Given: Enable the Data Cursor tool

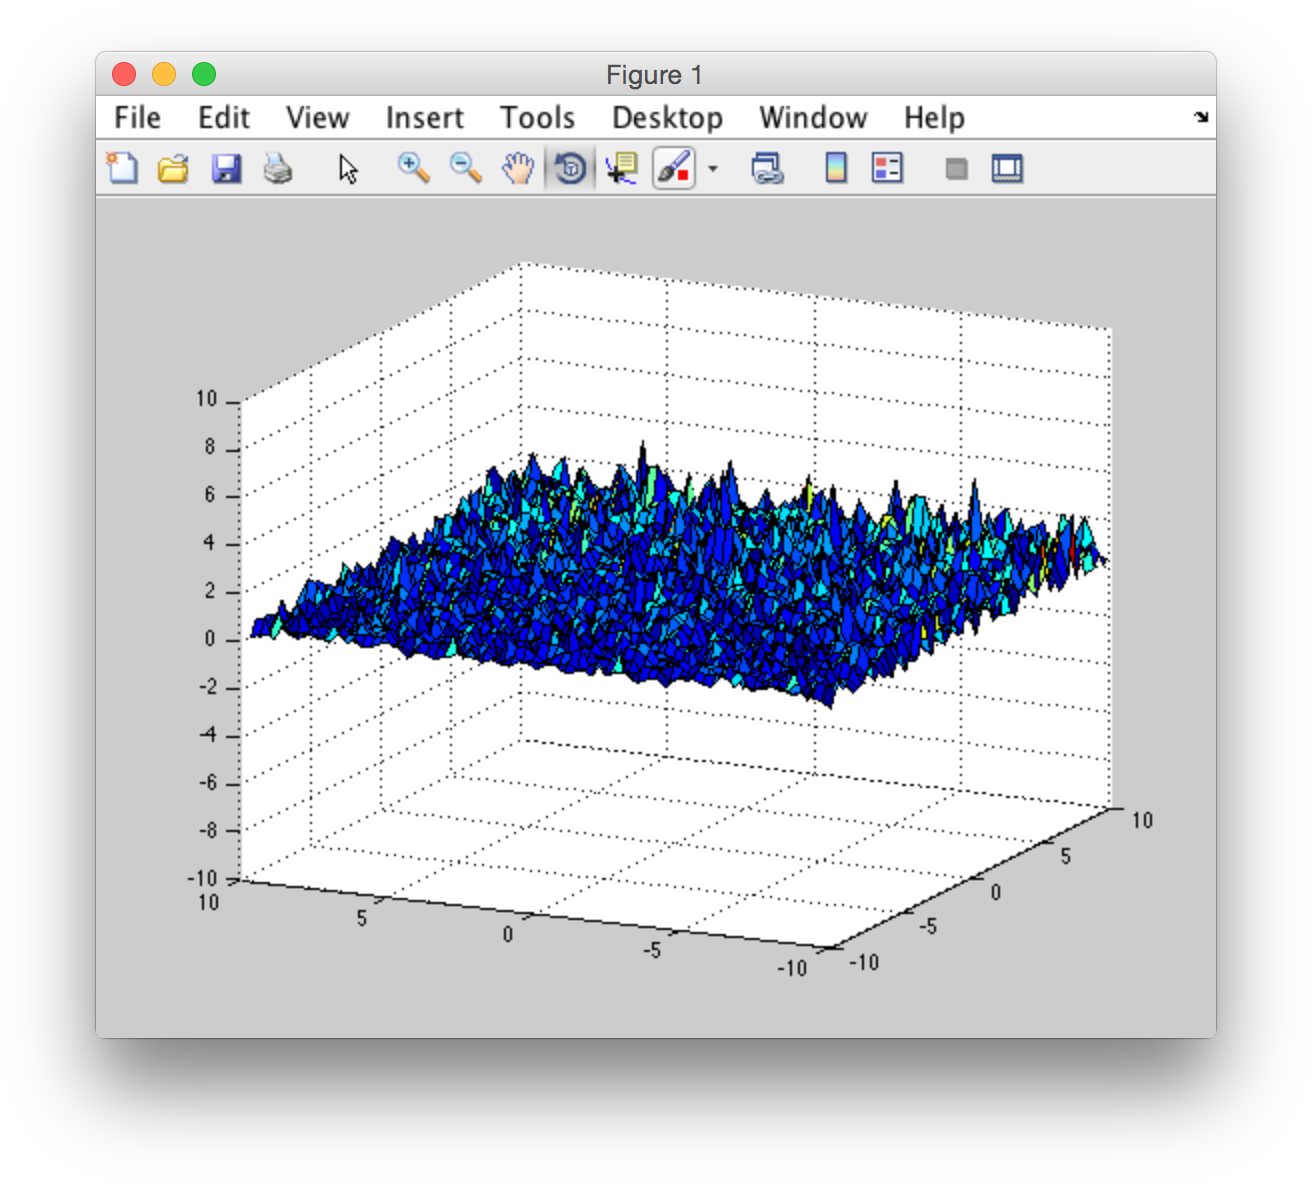Looking at the screenshot, I should (x=621, y=168).
